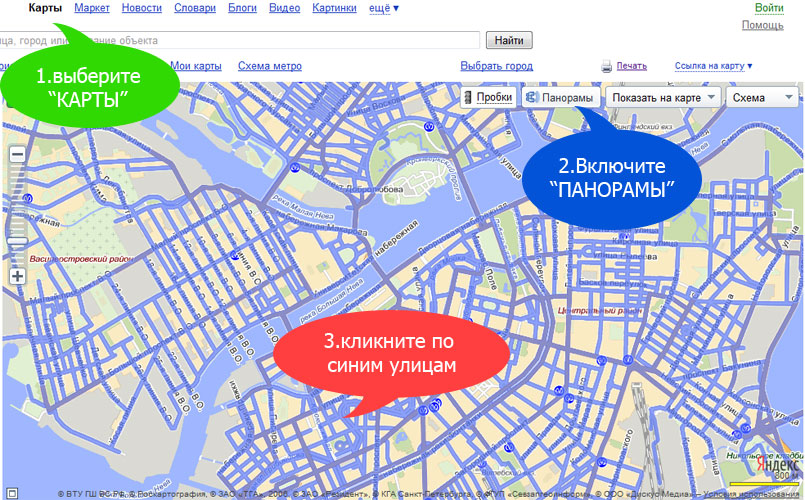This screenshot has width=805, height=500.
Task: Open the Помощь help link
Action: [762, 25]
